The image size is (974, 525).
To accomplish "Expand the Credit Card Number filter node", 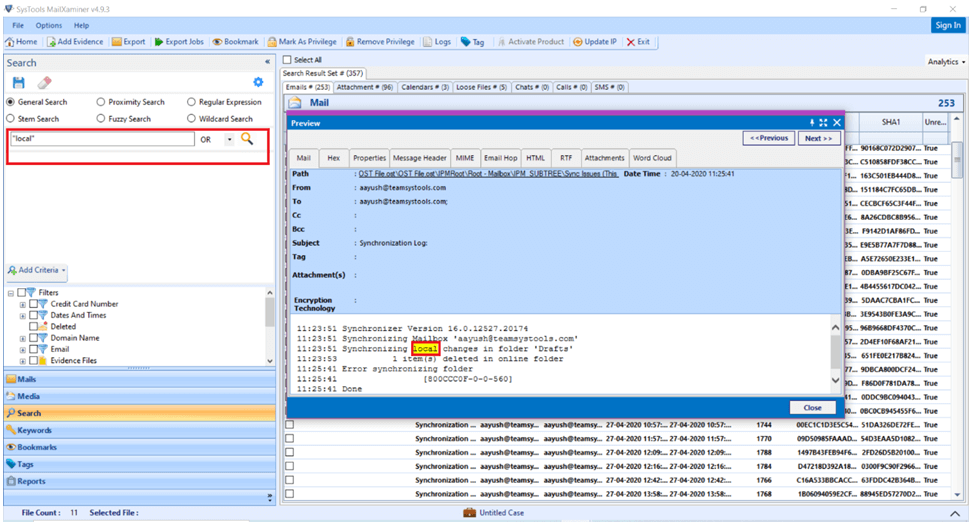I will (x=23, y=304).
